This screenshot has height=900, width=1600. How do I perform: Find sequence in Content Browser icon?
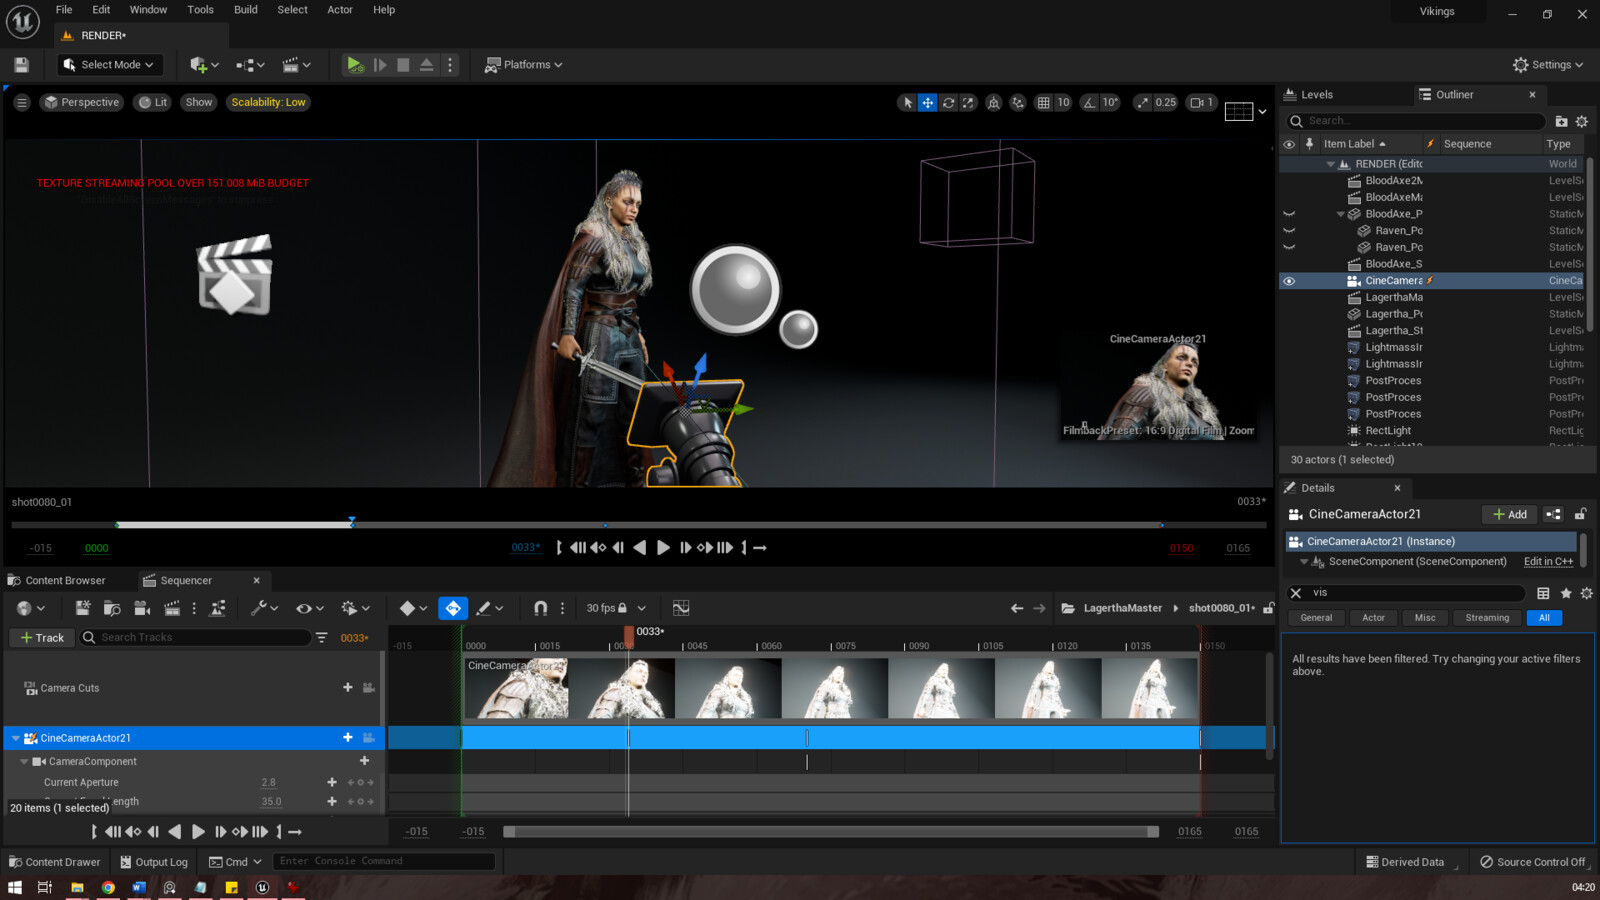[112, 608]
